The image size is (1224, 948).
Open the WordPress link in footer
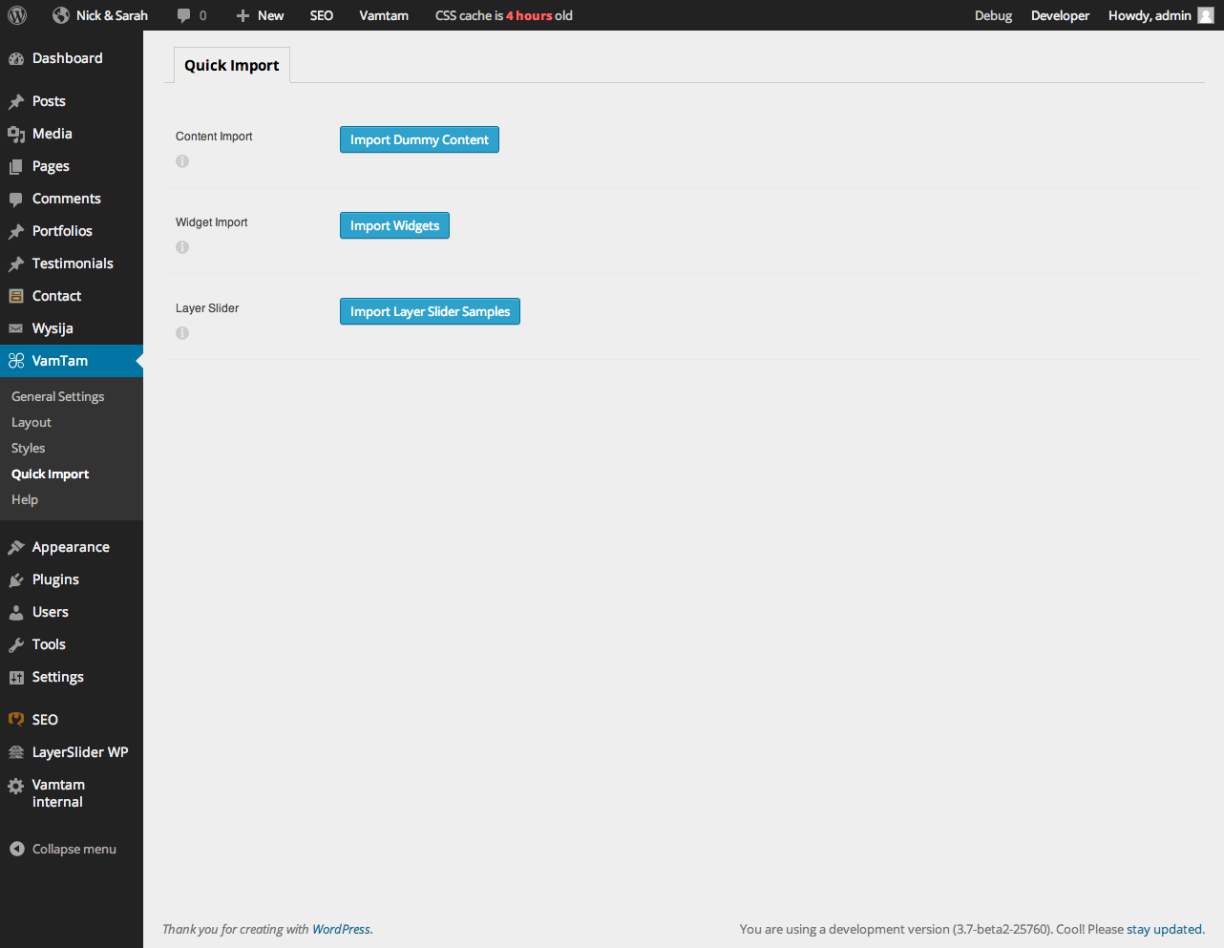pos(340,929)
